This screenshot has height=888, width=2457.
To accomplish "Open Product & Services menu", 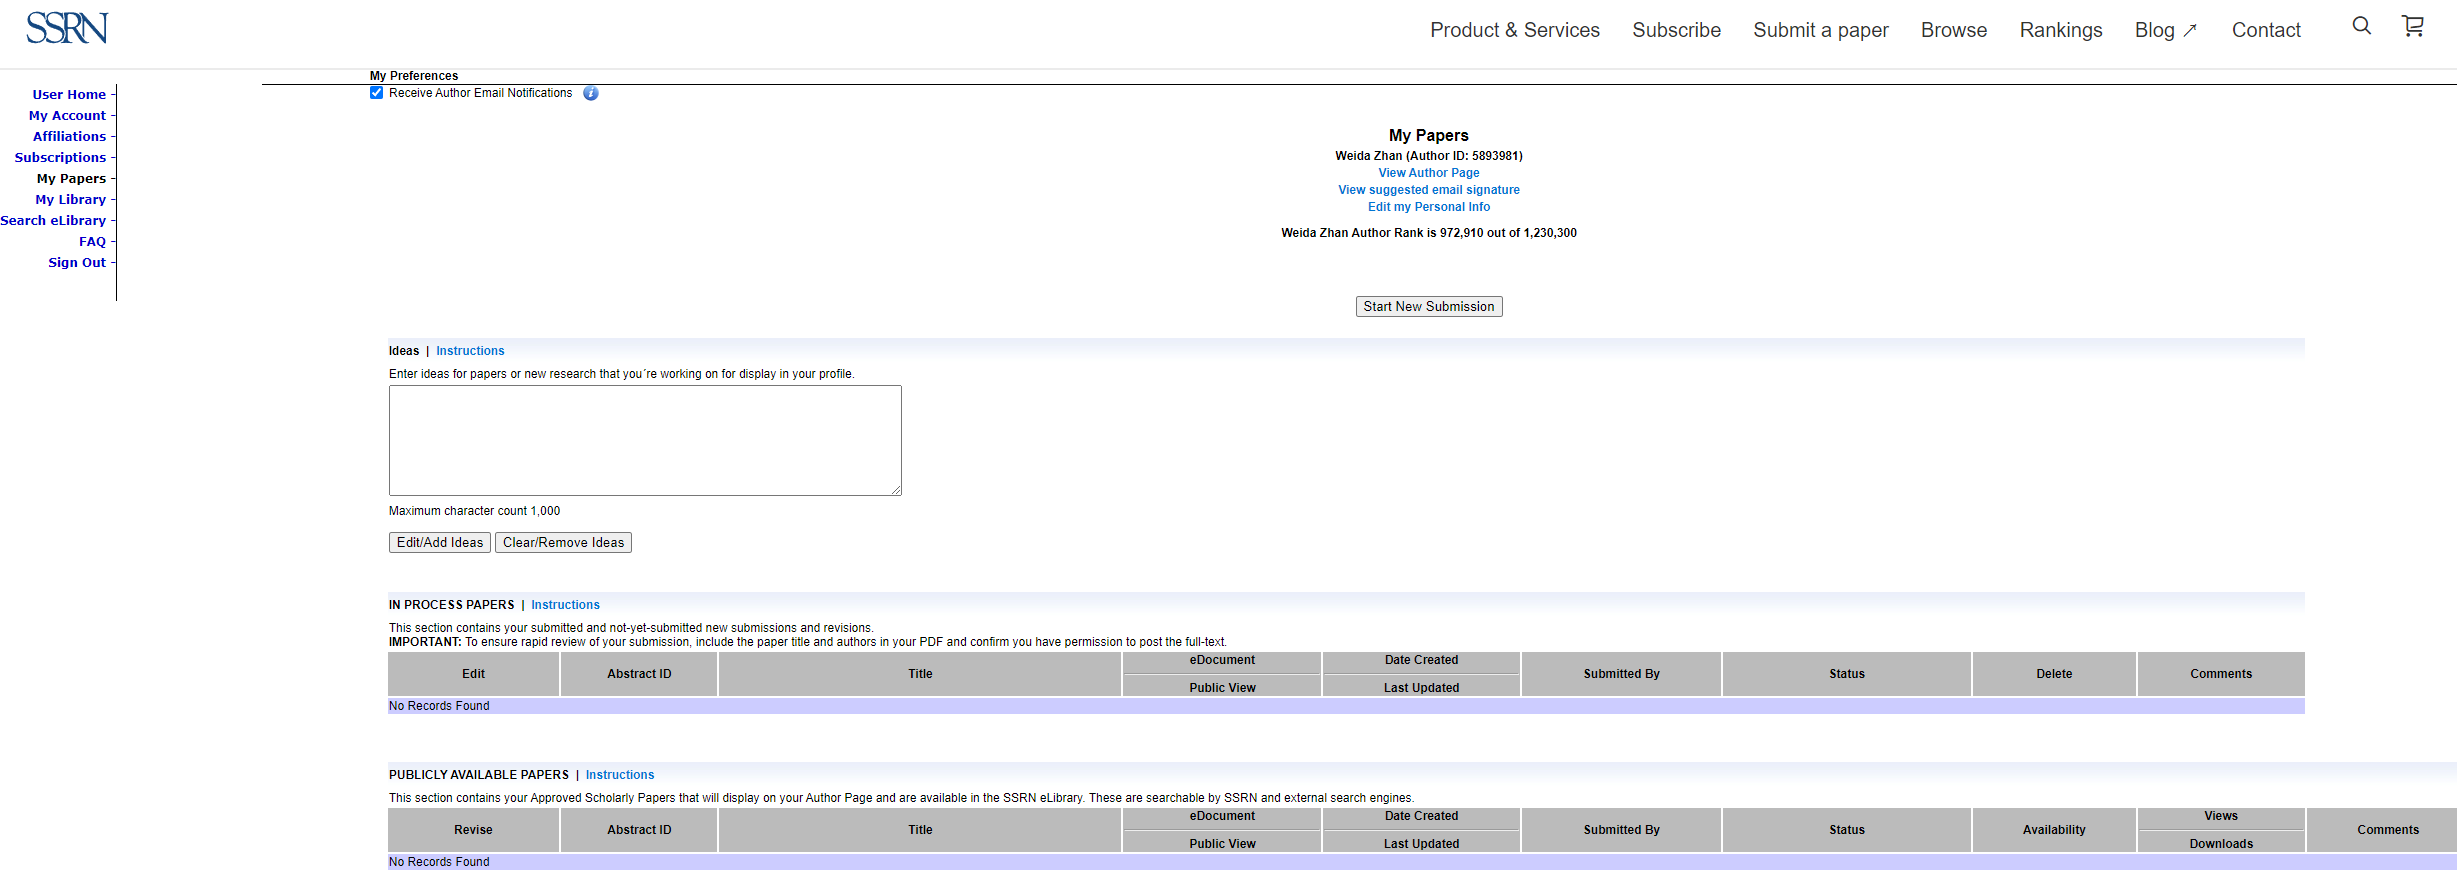I will (1515, 30).
